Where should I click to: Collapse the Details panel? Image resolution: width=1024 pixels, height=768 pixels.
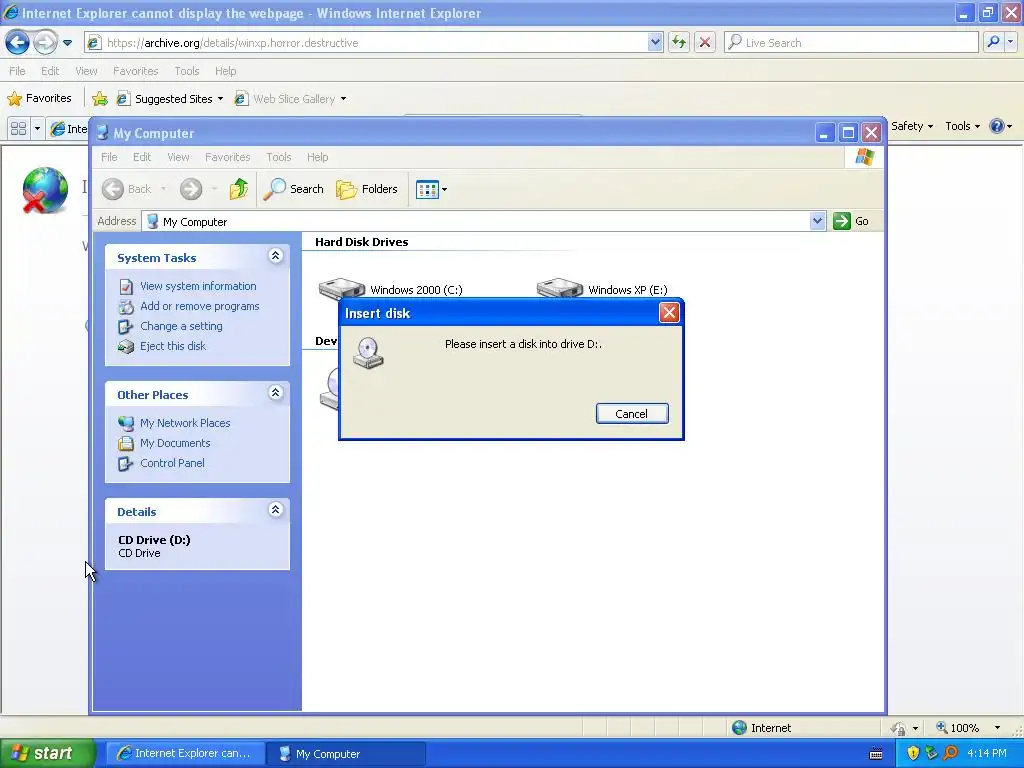276,509
